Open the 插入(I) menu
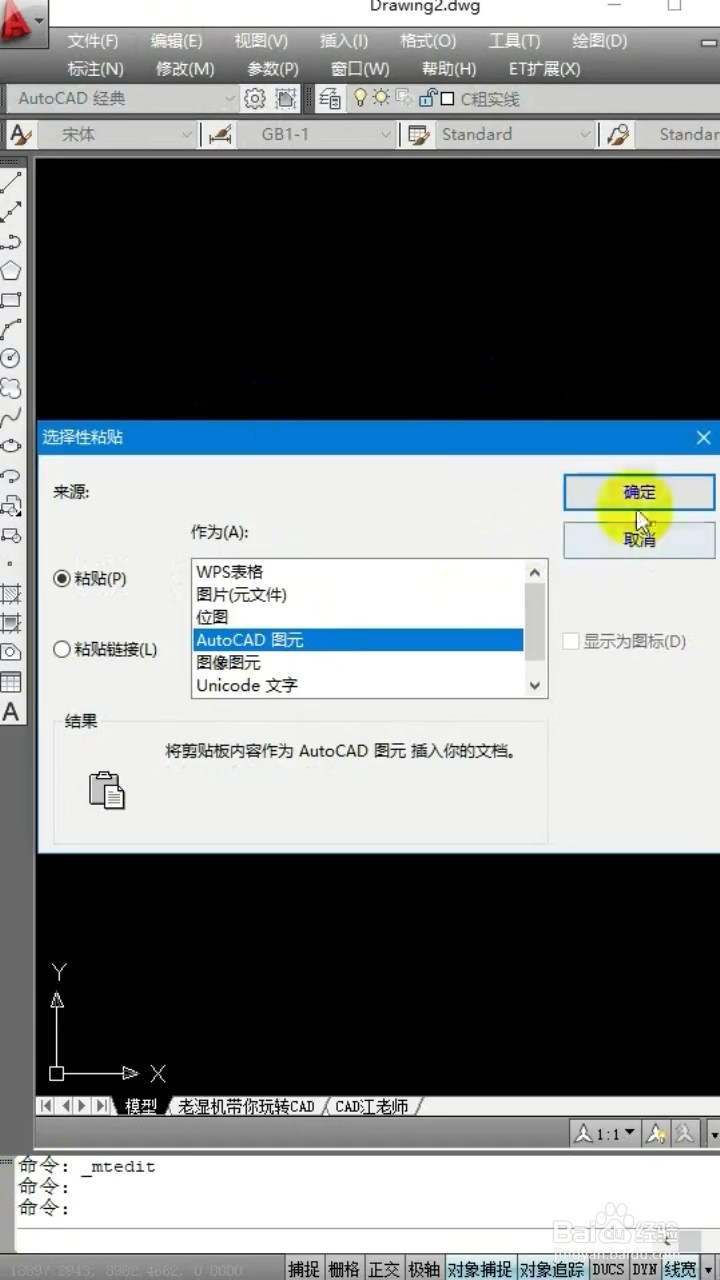Viewport: 720px width, 1280px height. 344,41
